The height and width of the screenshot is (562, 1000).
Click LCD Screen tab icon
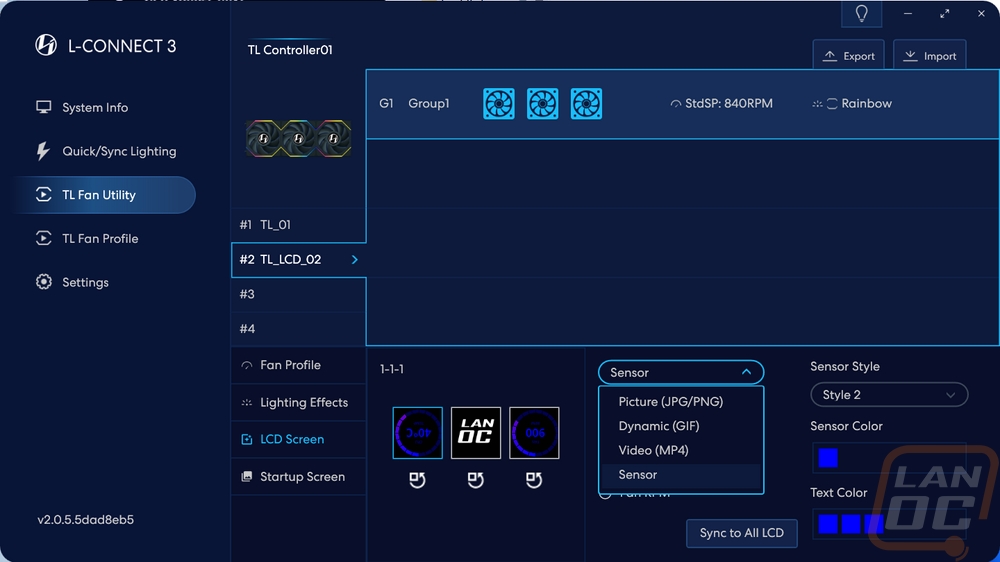[247, 440]
